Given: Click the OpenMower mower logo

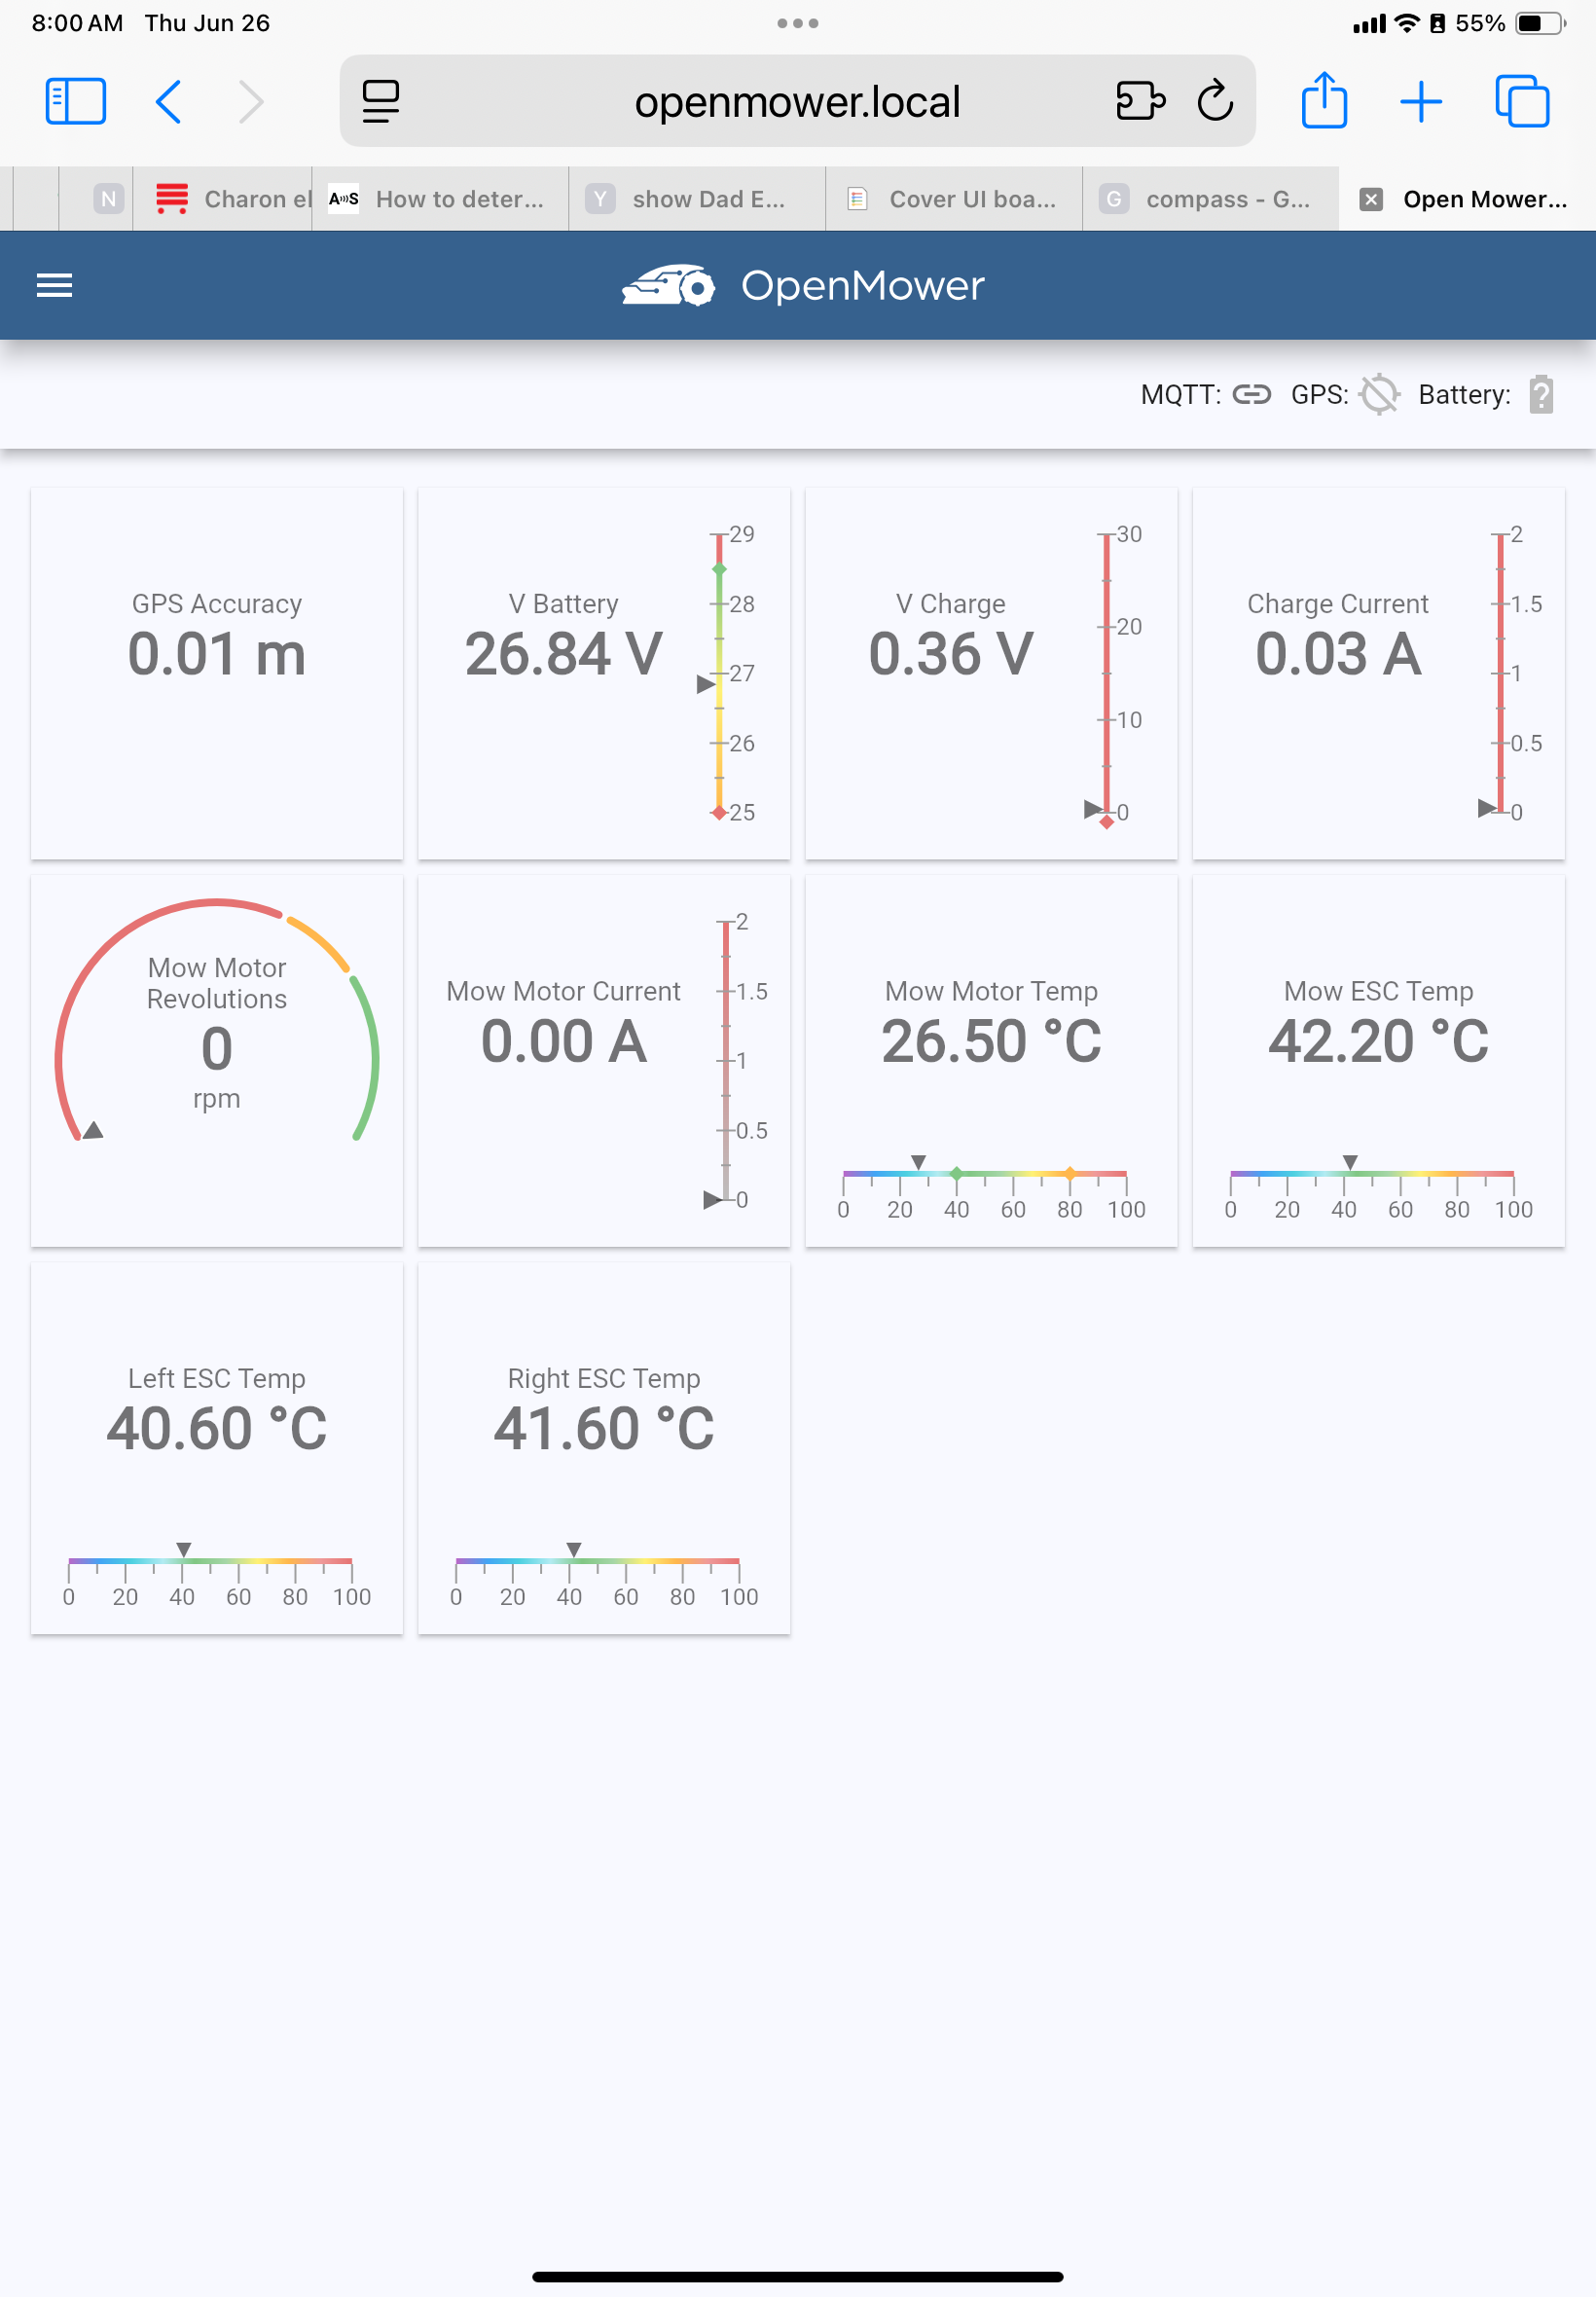Looking at the screenshot, I should pyautogui.click(x=668, y=285).
